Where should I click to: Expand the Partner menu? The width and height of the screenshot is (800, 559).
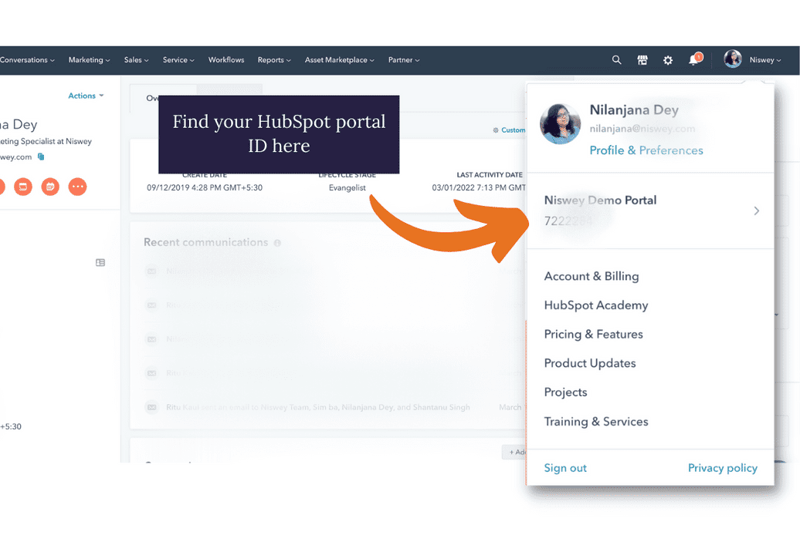tap(404, 60)
